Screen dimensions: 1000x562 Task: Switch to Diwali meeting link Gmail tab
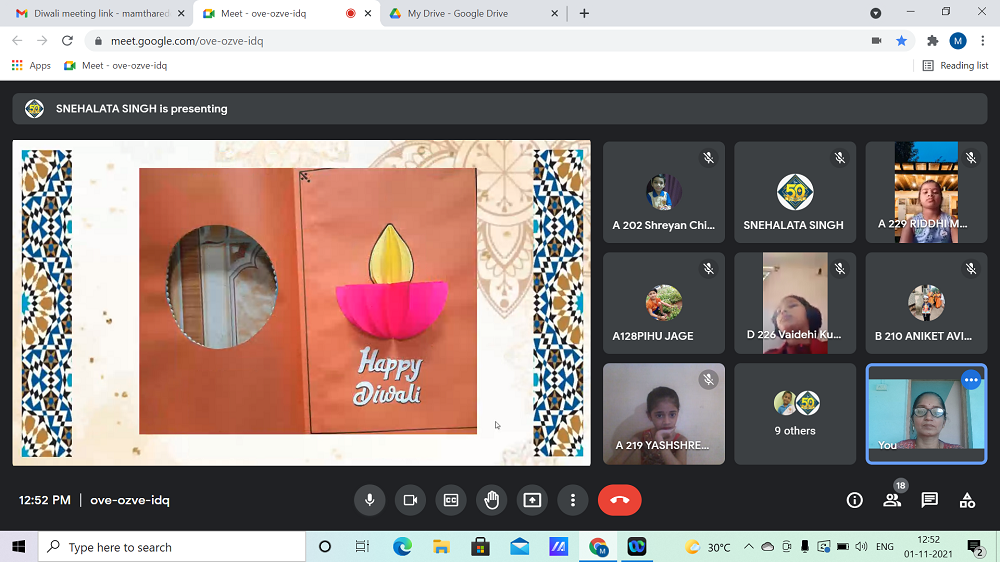(92, 13)
